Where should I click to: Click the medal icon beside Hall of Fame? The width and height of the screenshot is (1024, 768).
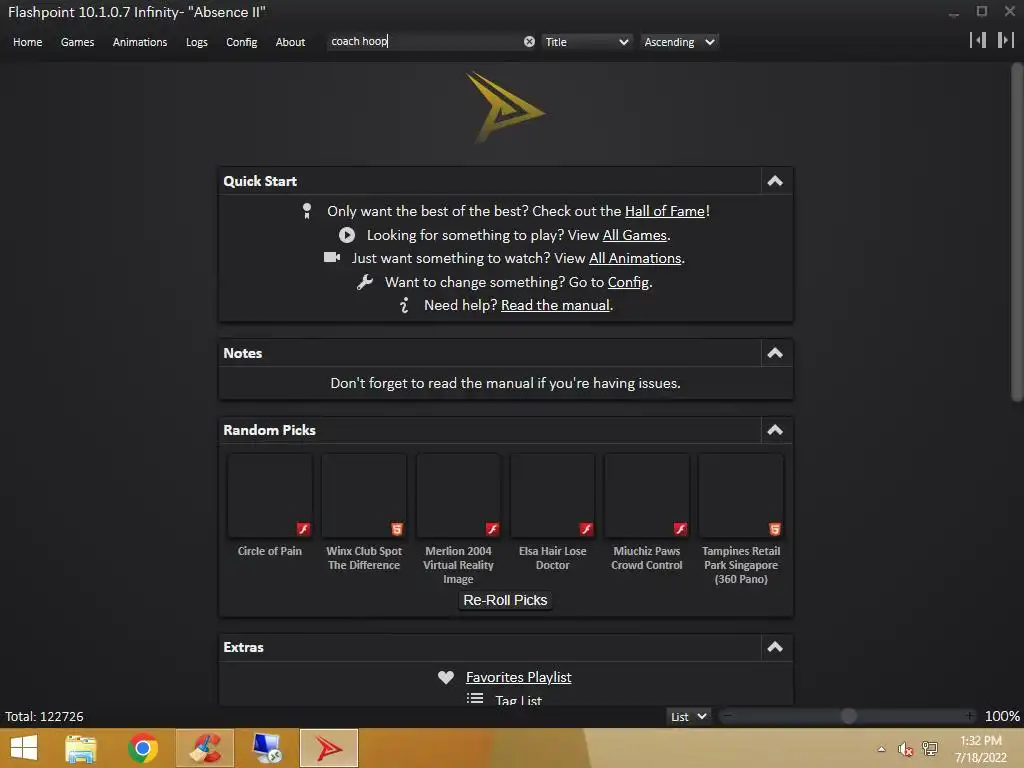coord(306,211)
